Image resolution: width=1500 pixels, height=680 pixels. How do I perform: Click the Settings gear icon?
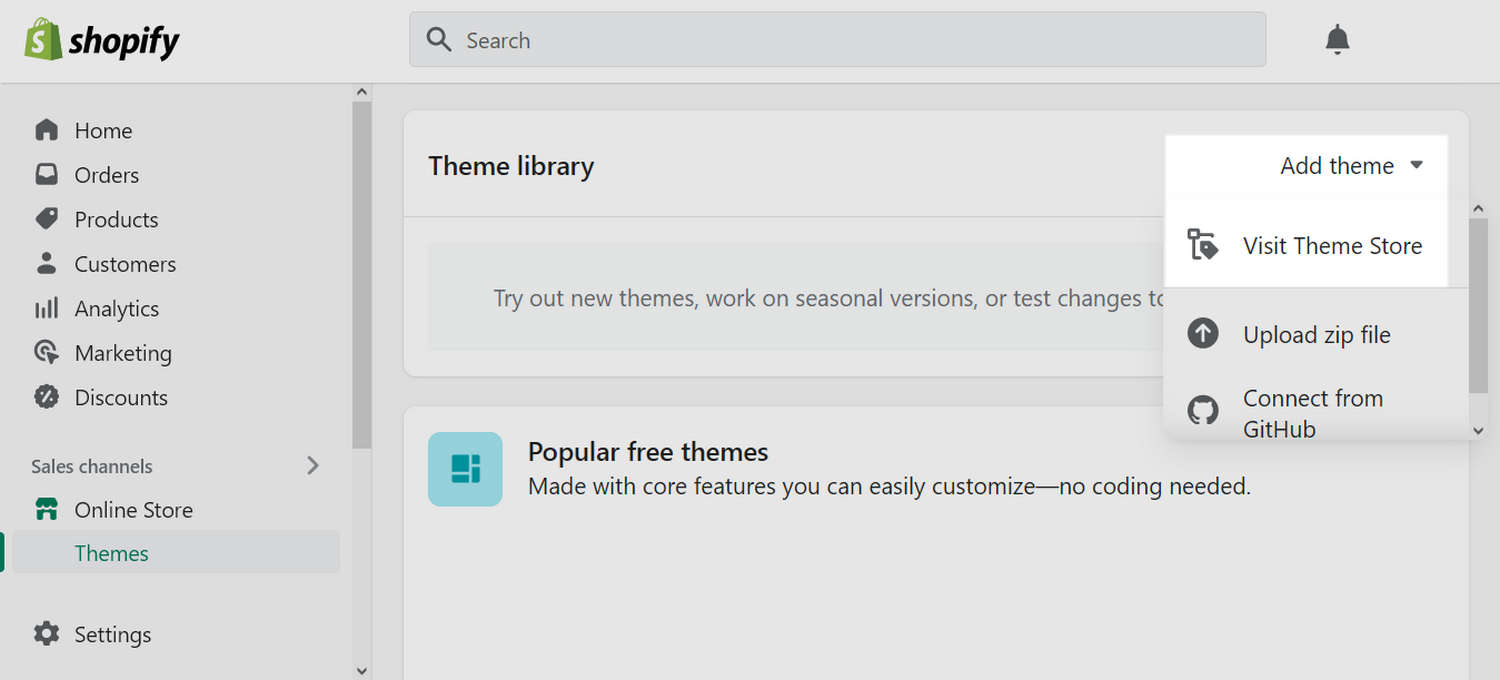point(47,634)
